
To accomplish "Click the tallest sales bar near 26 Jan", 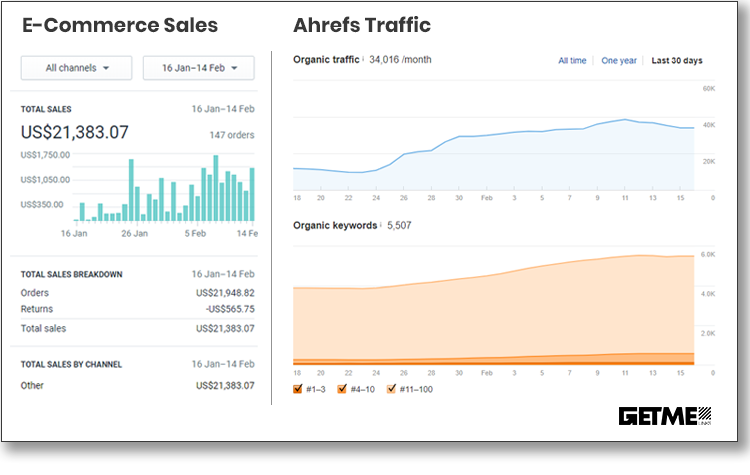I will coord(131,190).
